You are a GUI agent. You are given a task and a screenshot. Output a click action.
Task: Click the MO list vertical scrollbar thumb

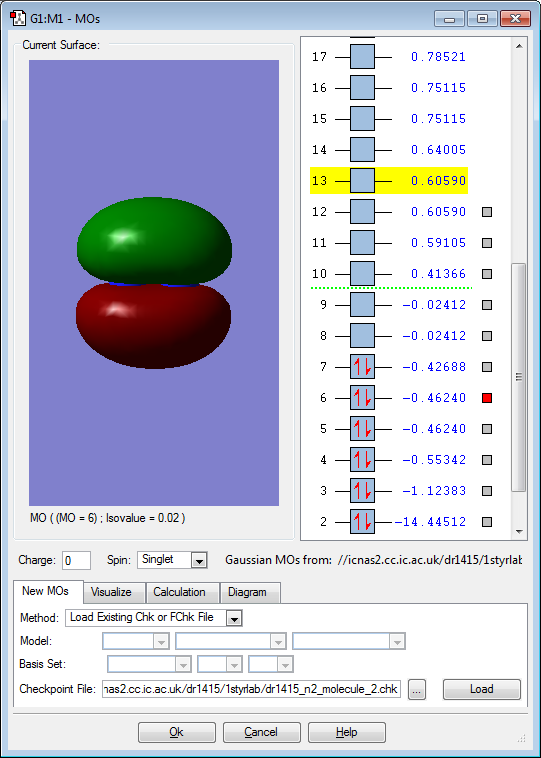coord(519,377)
